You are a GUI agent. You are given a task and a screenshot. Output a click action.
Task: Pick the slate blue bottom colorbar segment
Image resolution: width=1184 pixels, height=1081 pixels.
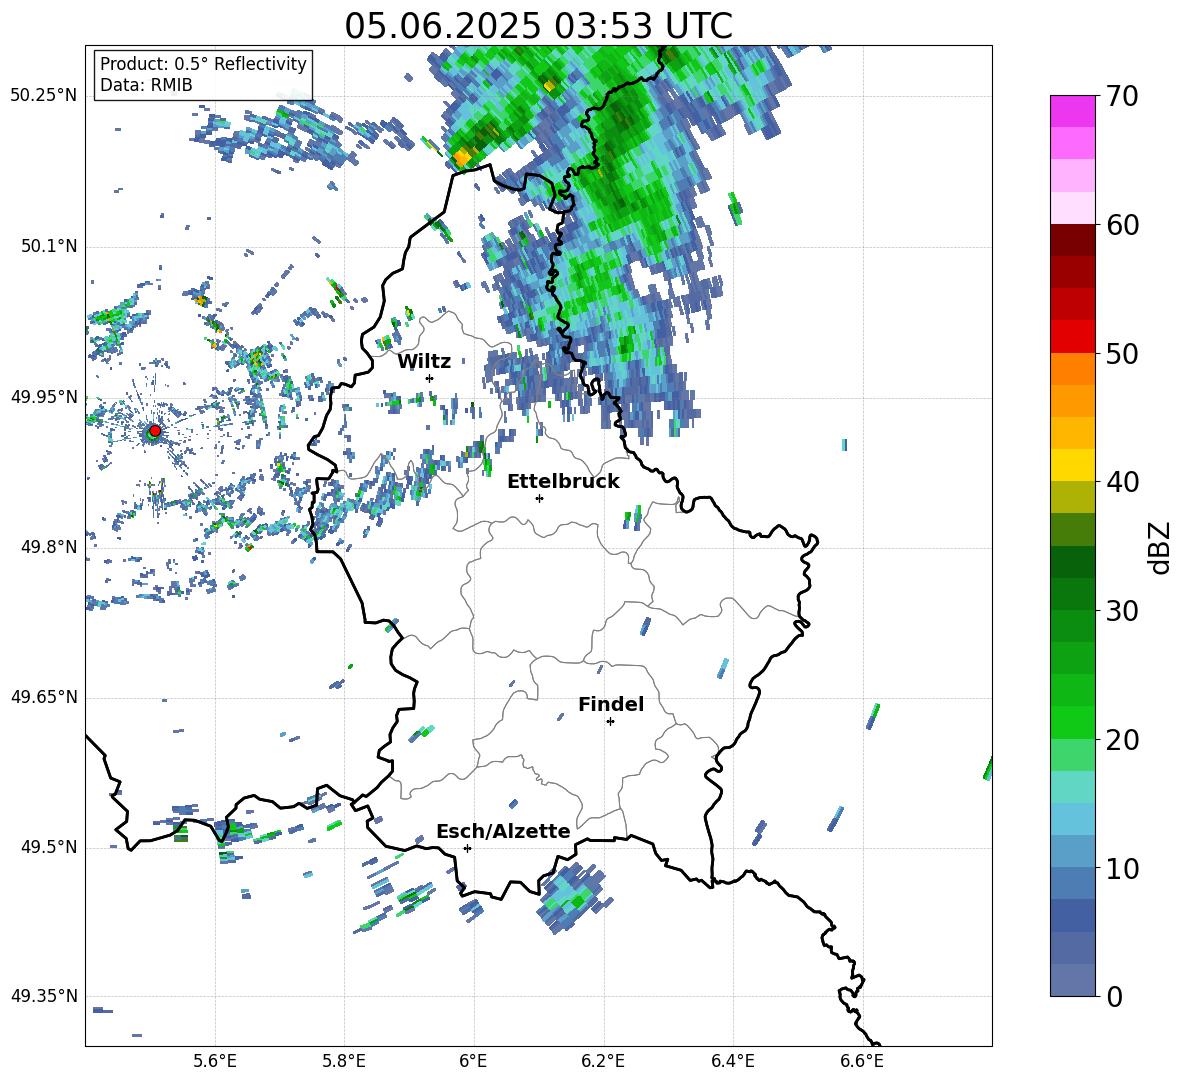click(x=1072, y=981)
